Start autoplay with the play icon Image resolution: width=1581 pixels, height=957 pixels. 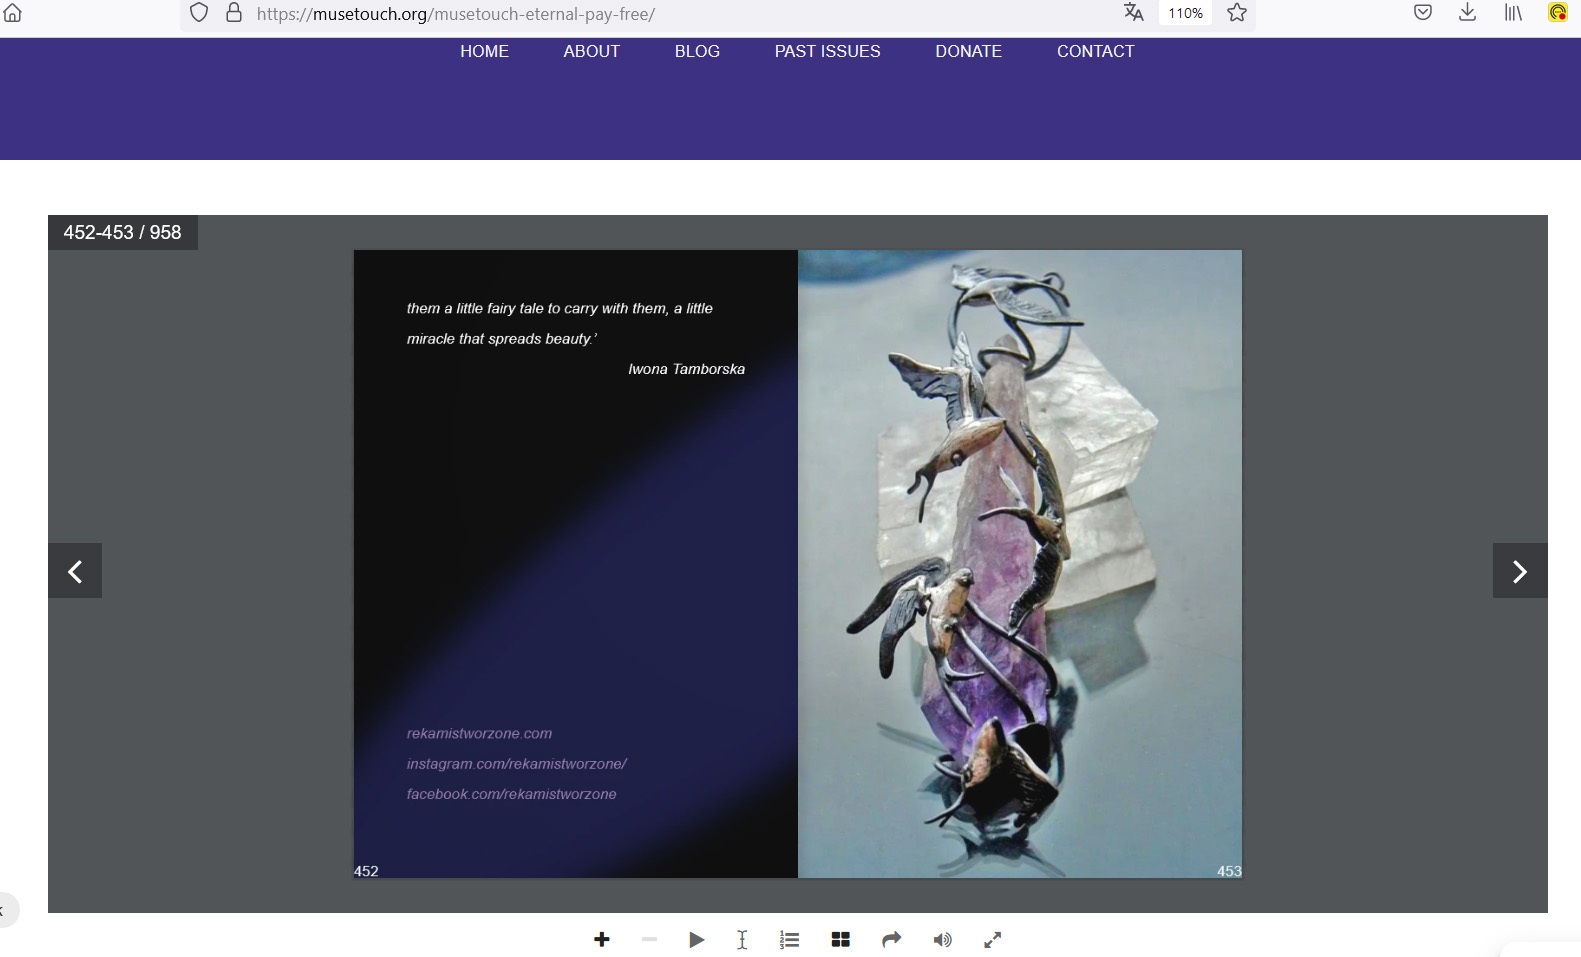tap(697, 939)
